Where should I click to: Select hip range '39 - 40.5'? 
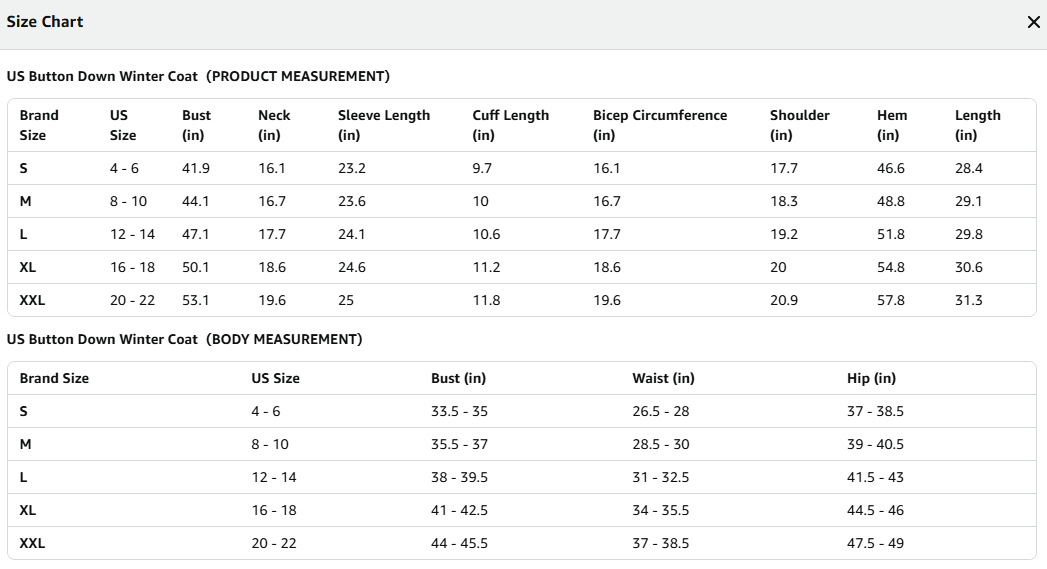[x=875, y=444]
